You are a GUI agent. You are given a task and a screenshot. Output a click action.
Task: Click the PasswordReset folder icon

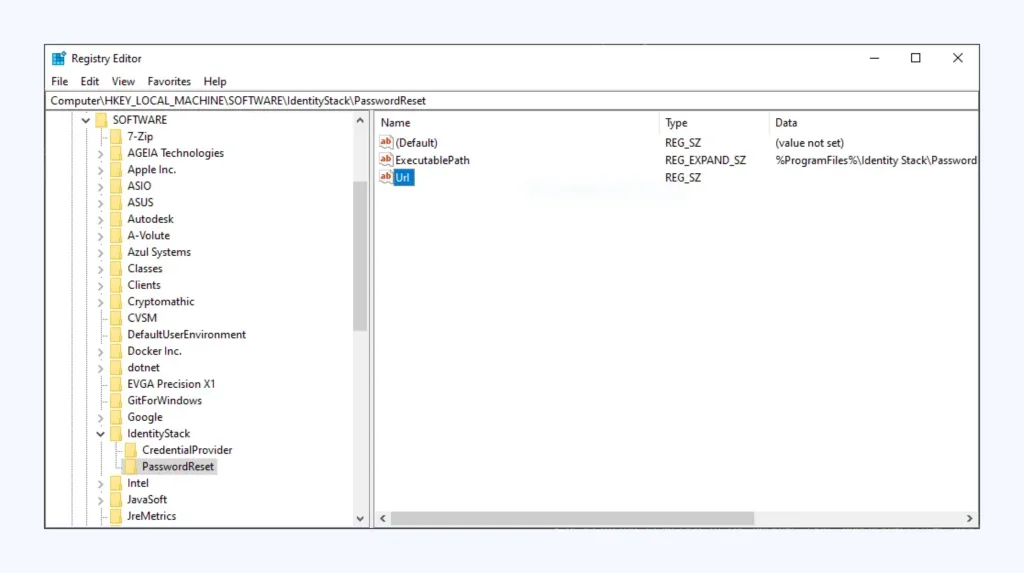coord(130,467)
